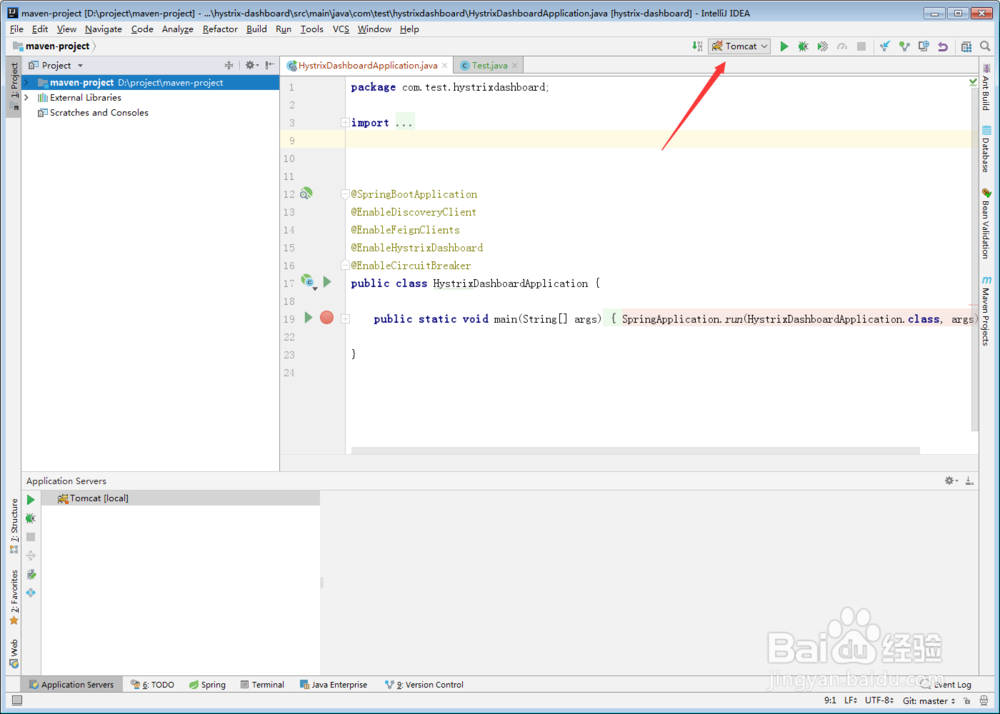Screen dimensions: 1000x714
Task: Open Application Servers panel settings gear
Action: pos(950,481)
